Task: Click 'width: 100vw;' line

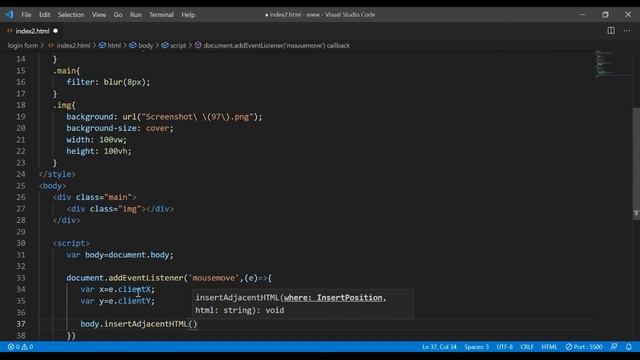Action: [x=97, y=140]
